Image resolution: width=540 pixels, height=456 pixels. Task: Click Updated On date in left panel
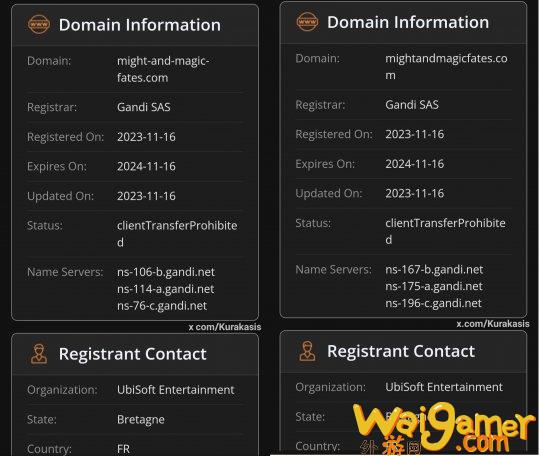click(x=146, y=196)
